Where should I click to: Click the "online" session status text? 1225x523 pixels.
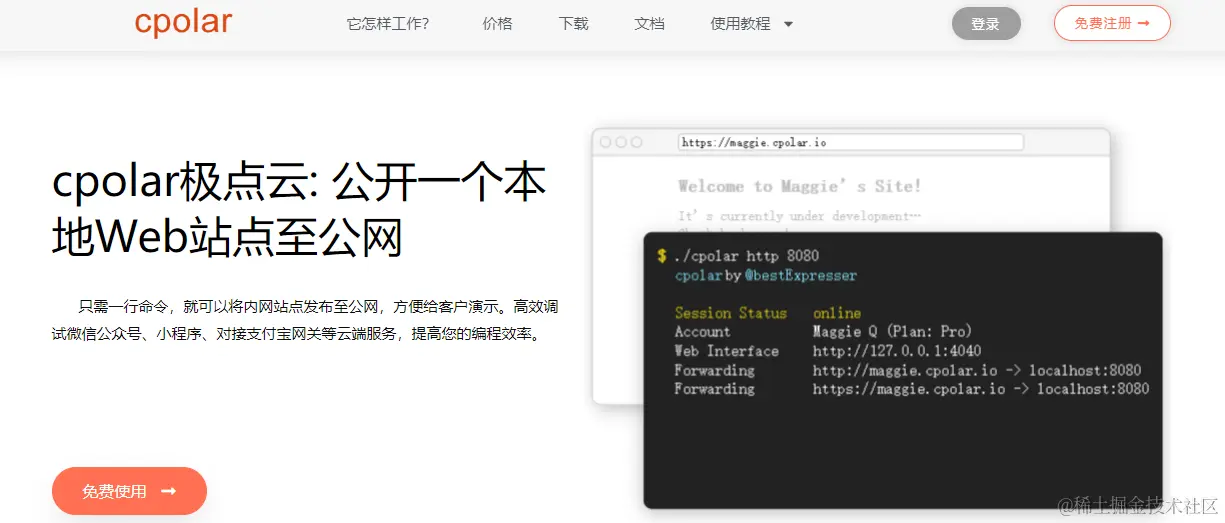[837, 313]
